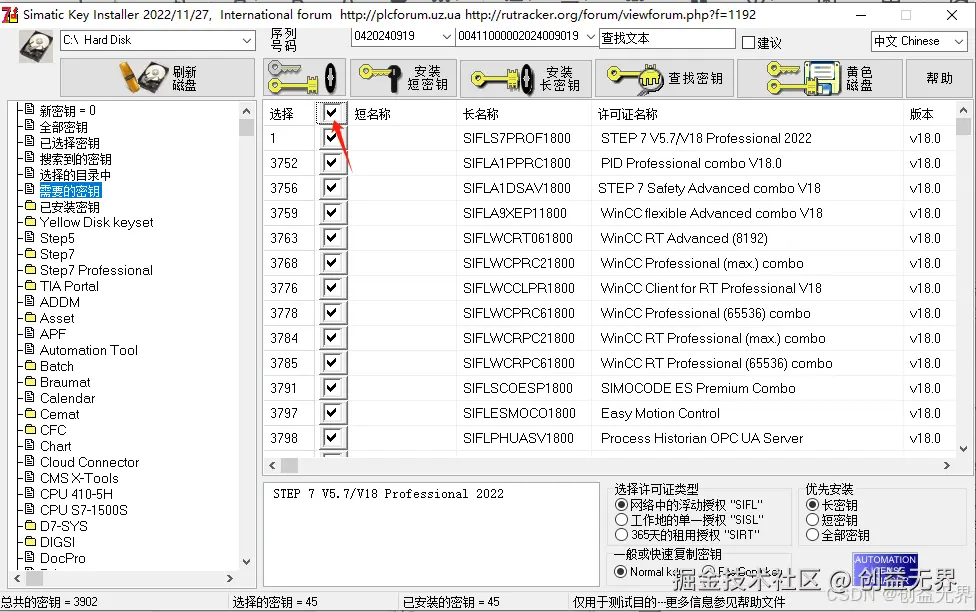Click the folder icon next to DIGSI
The image size is (976, 612).
[30, 542]
